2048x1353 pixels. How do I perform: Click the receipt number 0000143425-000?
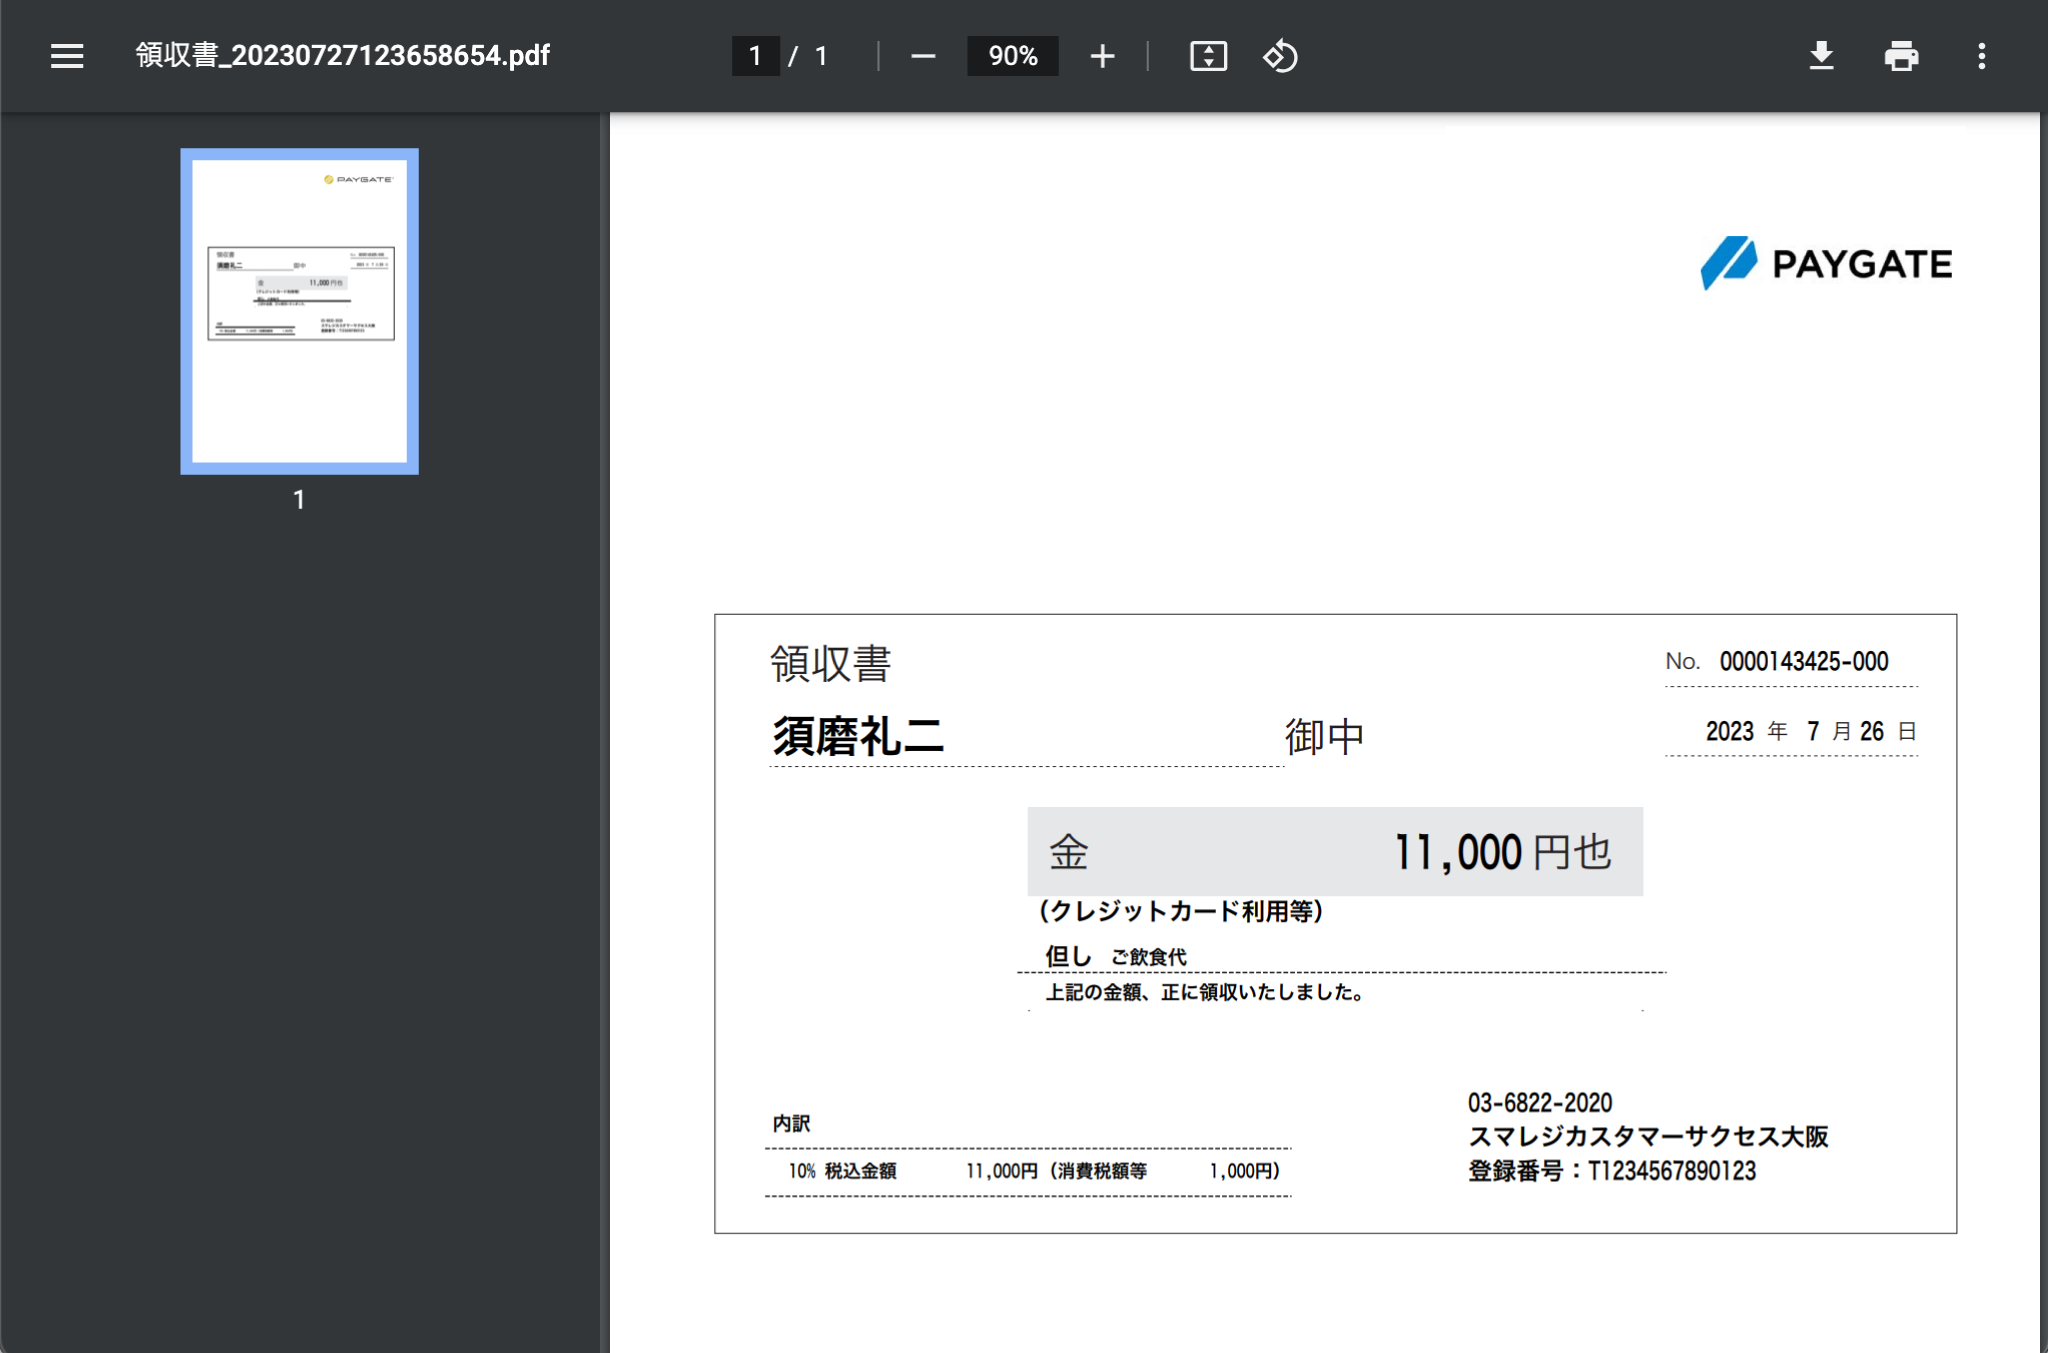pos(1804,661)
